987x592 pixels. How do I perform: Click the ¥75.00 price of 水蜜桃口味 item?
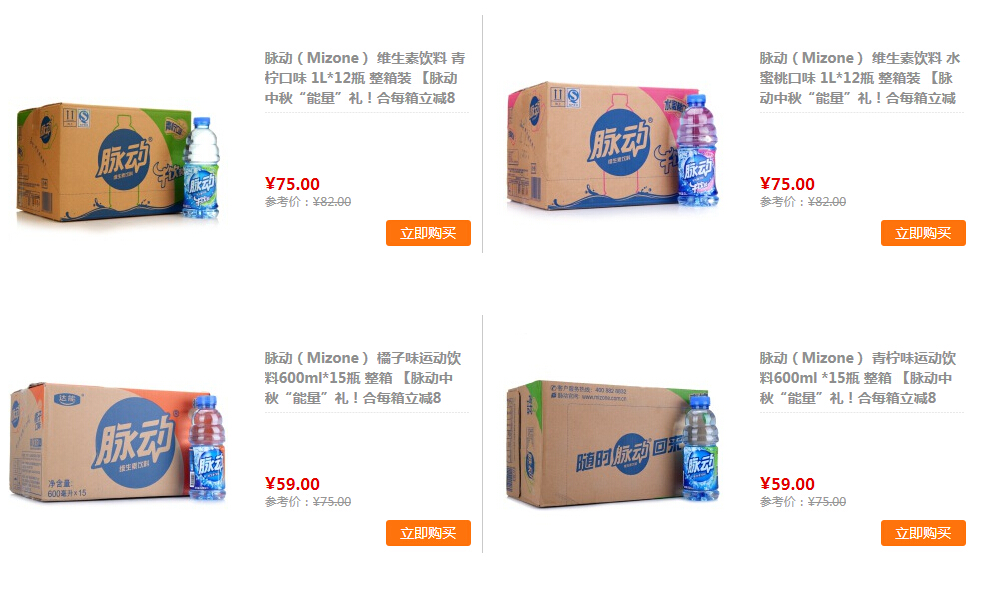click(787, 184)
